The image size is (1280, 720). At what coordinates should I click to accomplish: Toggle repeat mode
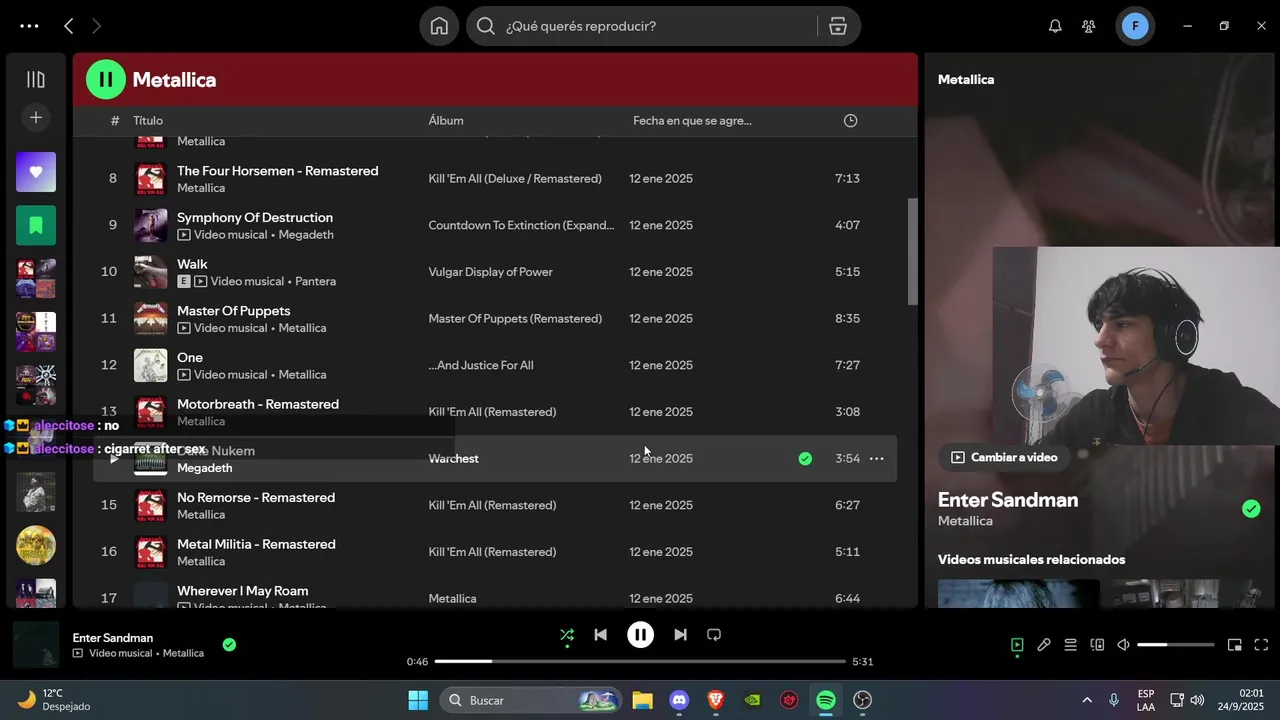click(x=714, y=635)
